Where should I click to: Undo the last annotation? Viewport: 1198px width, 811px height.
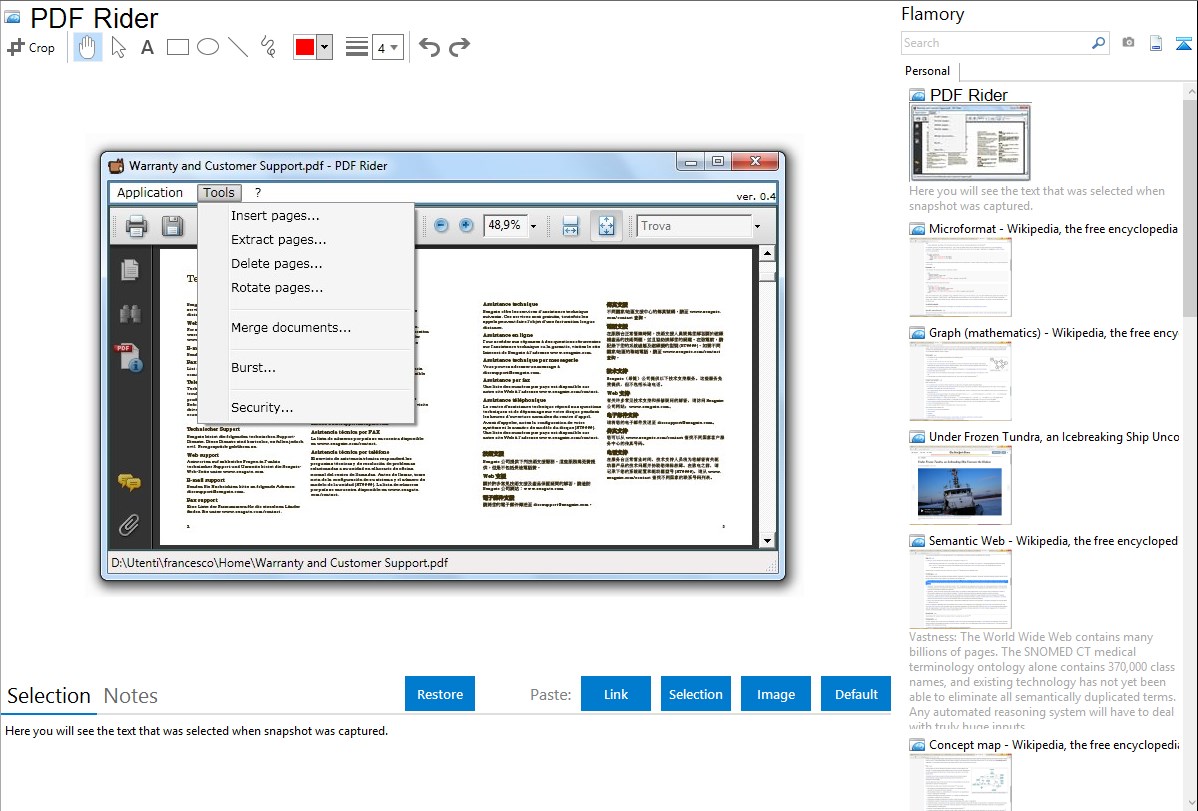pyautogui.click(x=429, y=47)
